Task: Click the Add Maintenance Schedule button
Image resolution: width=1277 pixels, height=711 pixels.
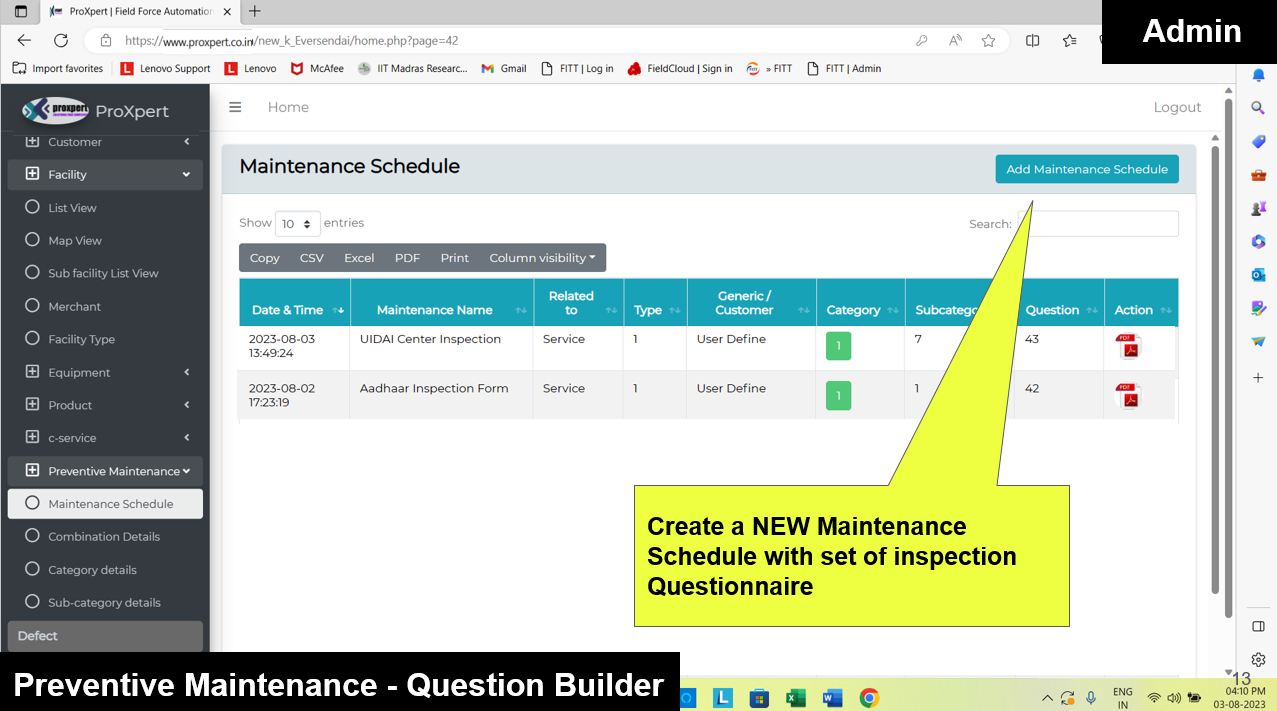Action: point(1086,169)
